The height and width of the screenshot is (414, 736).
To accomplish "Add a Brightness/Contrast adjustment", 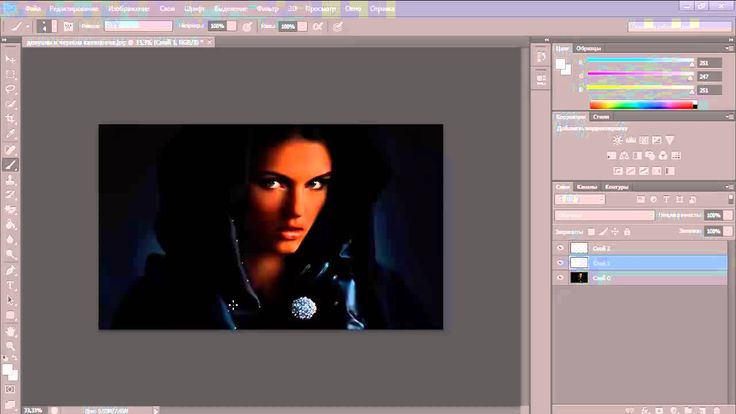I will pyautogui.click(x=618, y=140).
